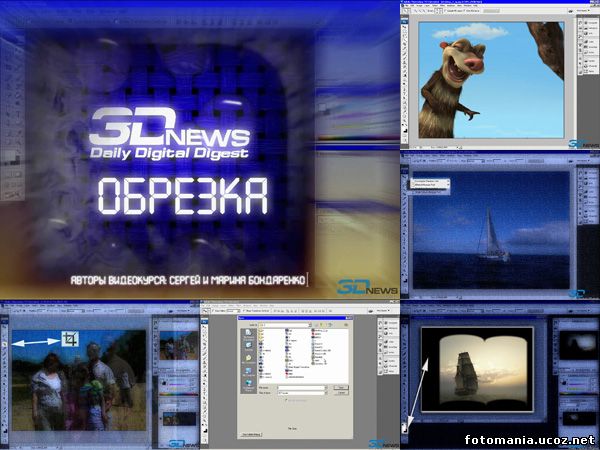Click the Cancel button in the file dialog

(x=341, y=393)
